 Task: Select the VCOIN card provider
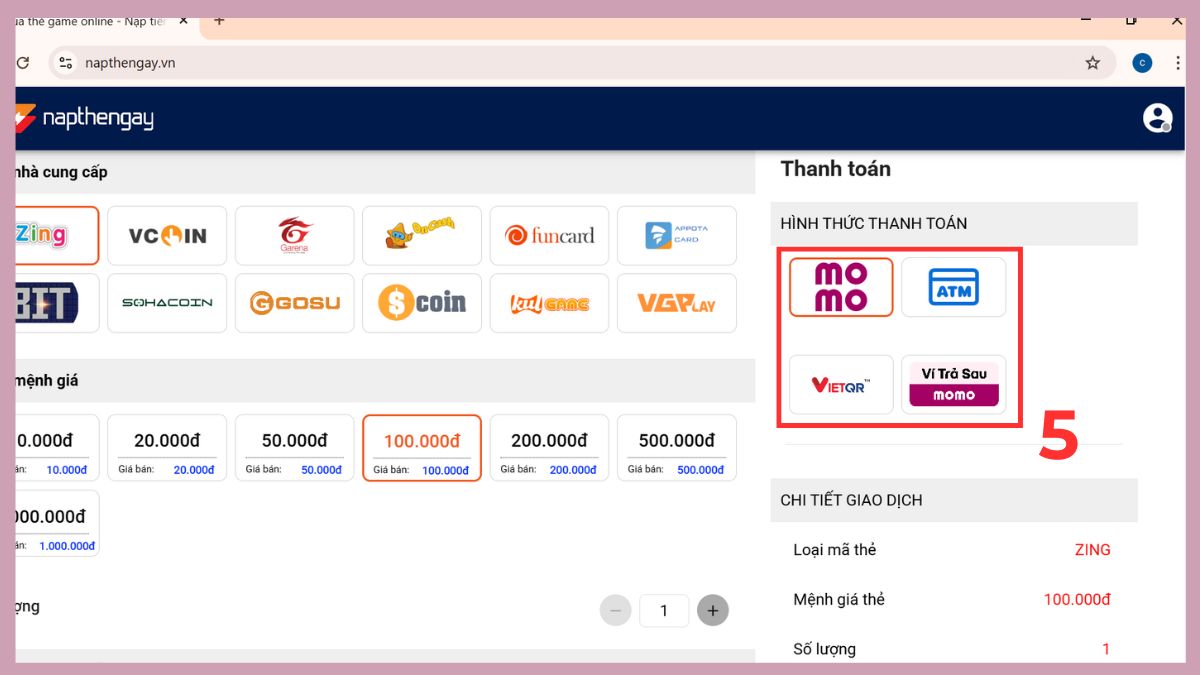pyautogui.click(x=167, y=236)
